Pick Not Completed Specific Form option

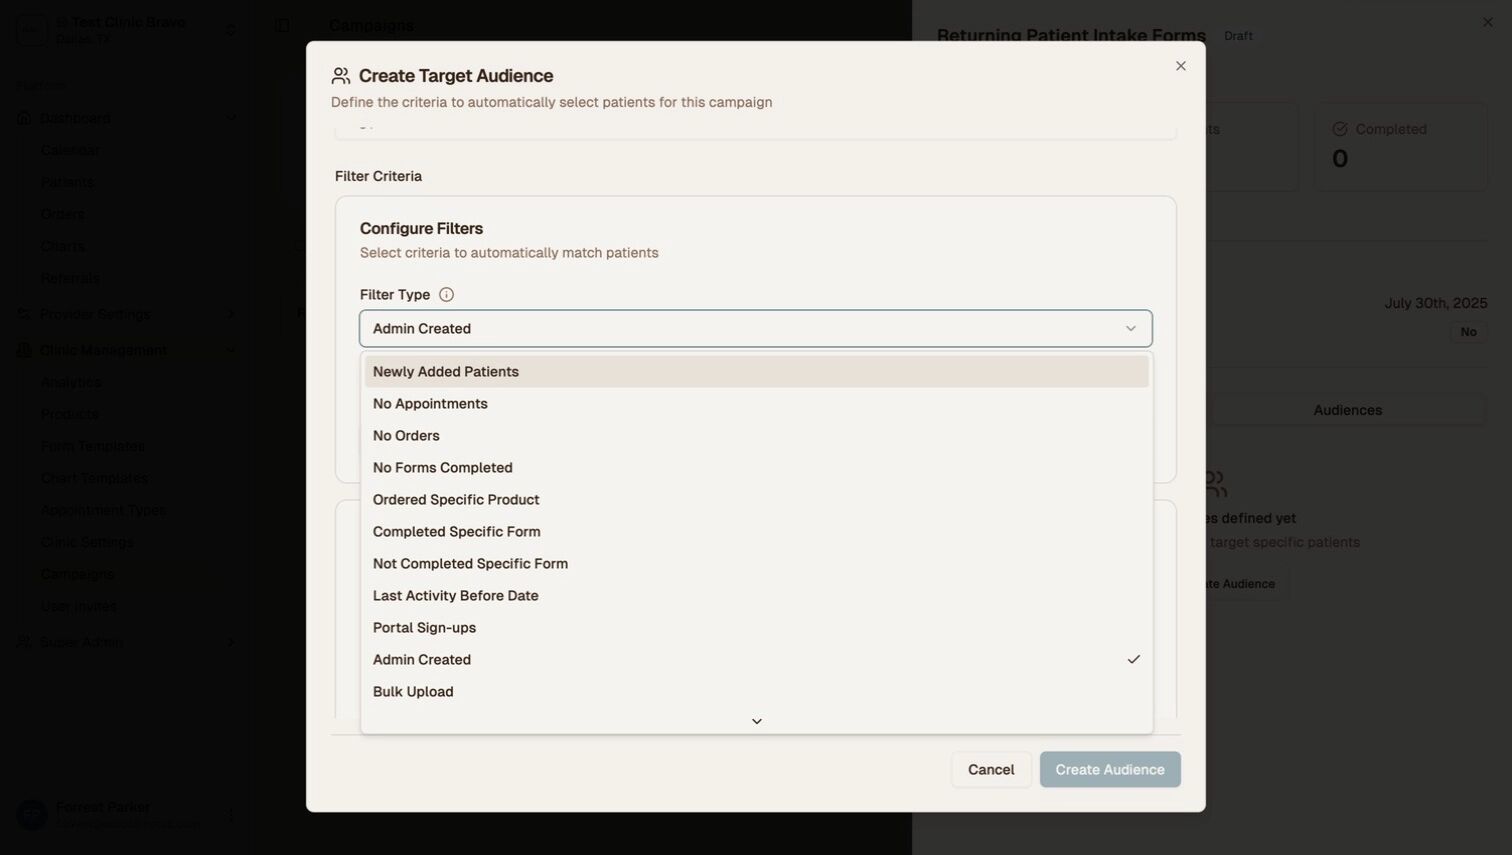(x=756, y=564)
